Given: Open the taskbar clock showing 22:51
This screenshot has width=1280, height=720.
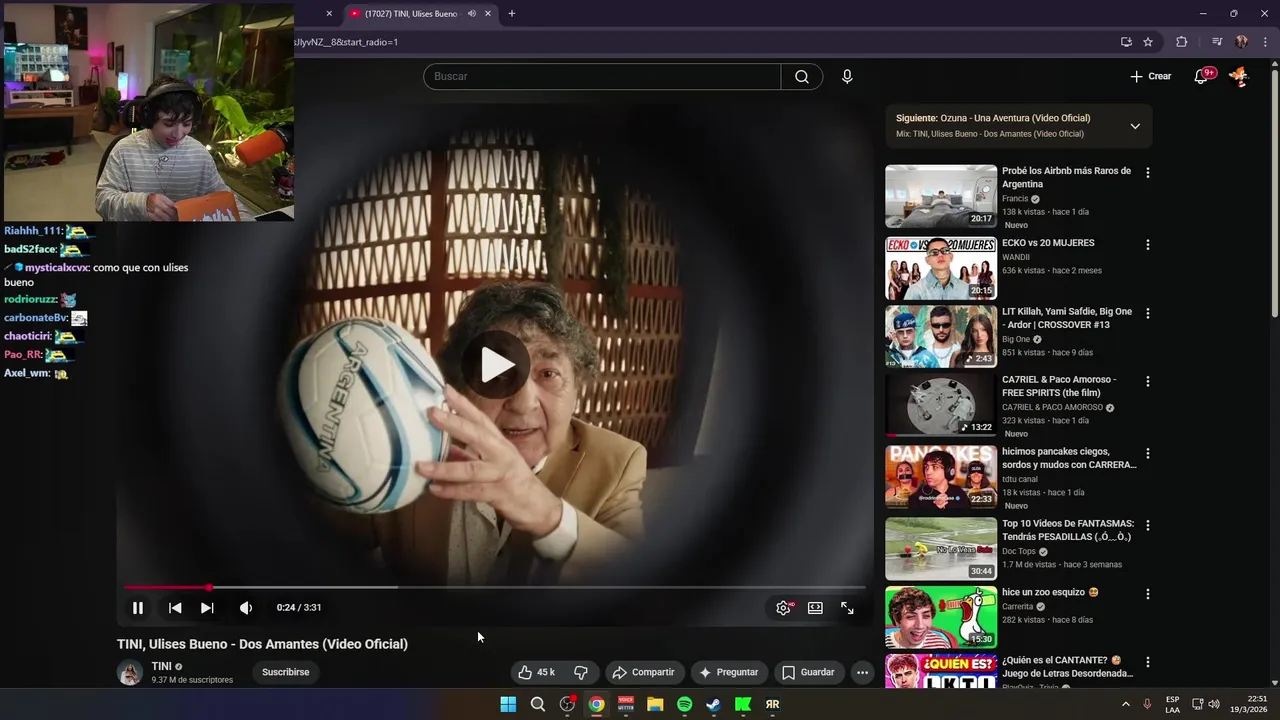Looking at the screenshot, I should click(x=1250, y=704).
